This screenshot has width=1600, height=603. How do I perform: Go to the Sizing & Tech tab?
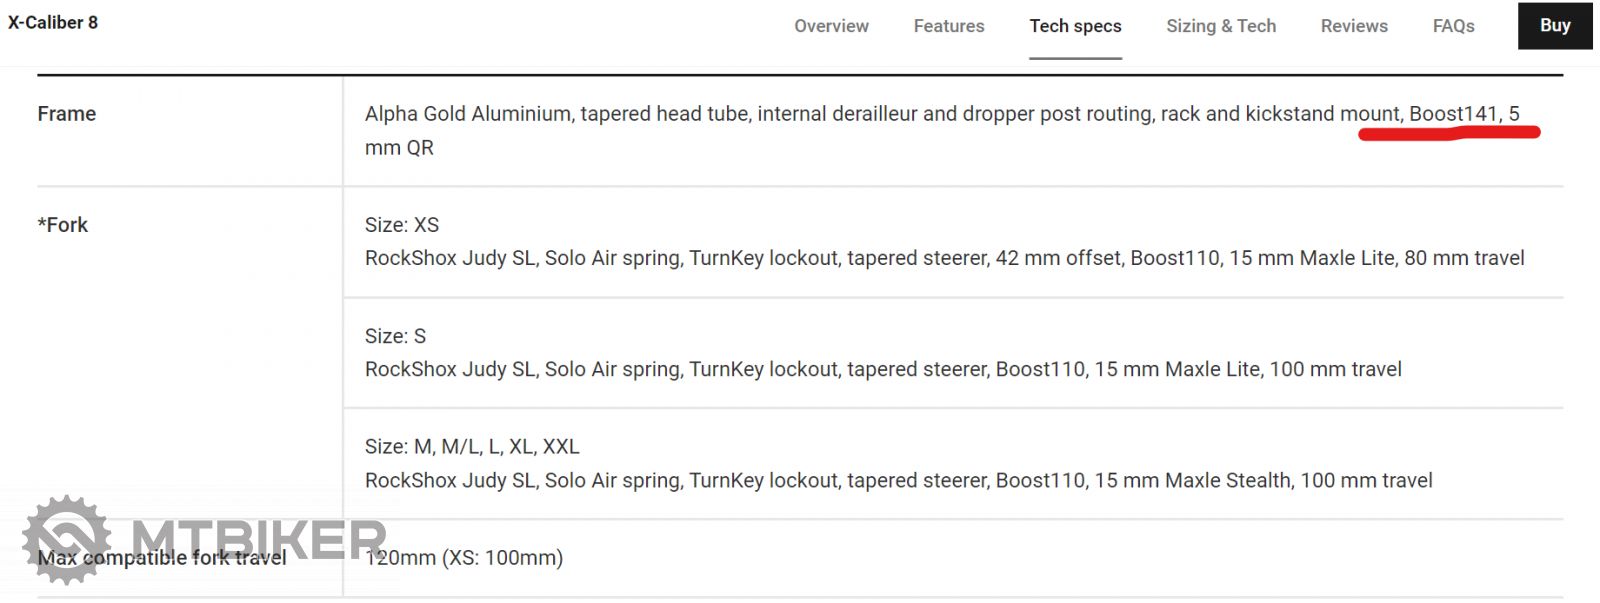pos(1221,26)
